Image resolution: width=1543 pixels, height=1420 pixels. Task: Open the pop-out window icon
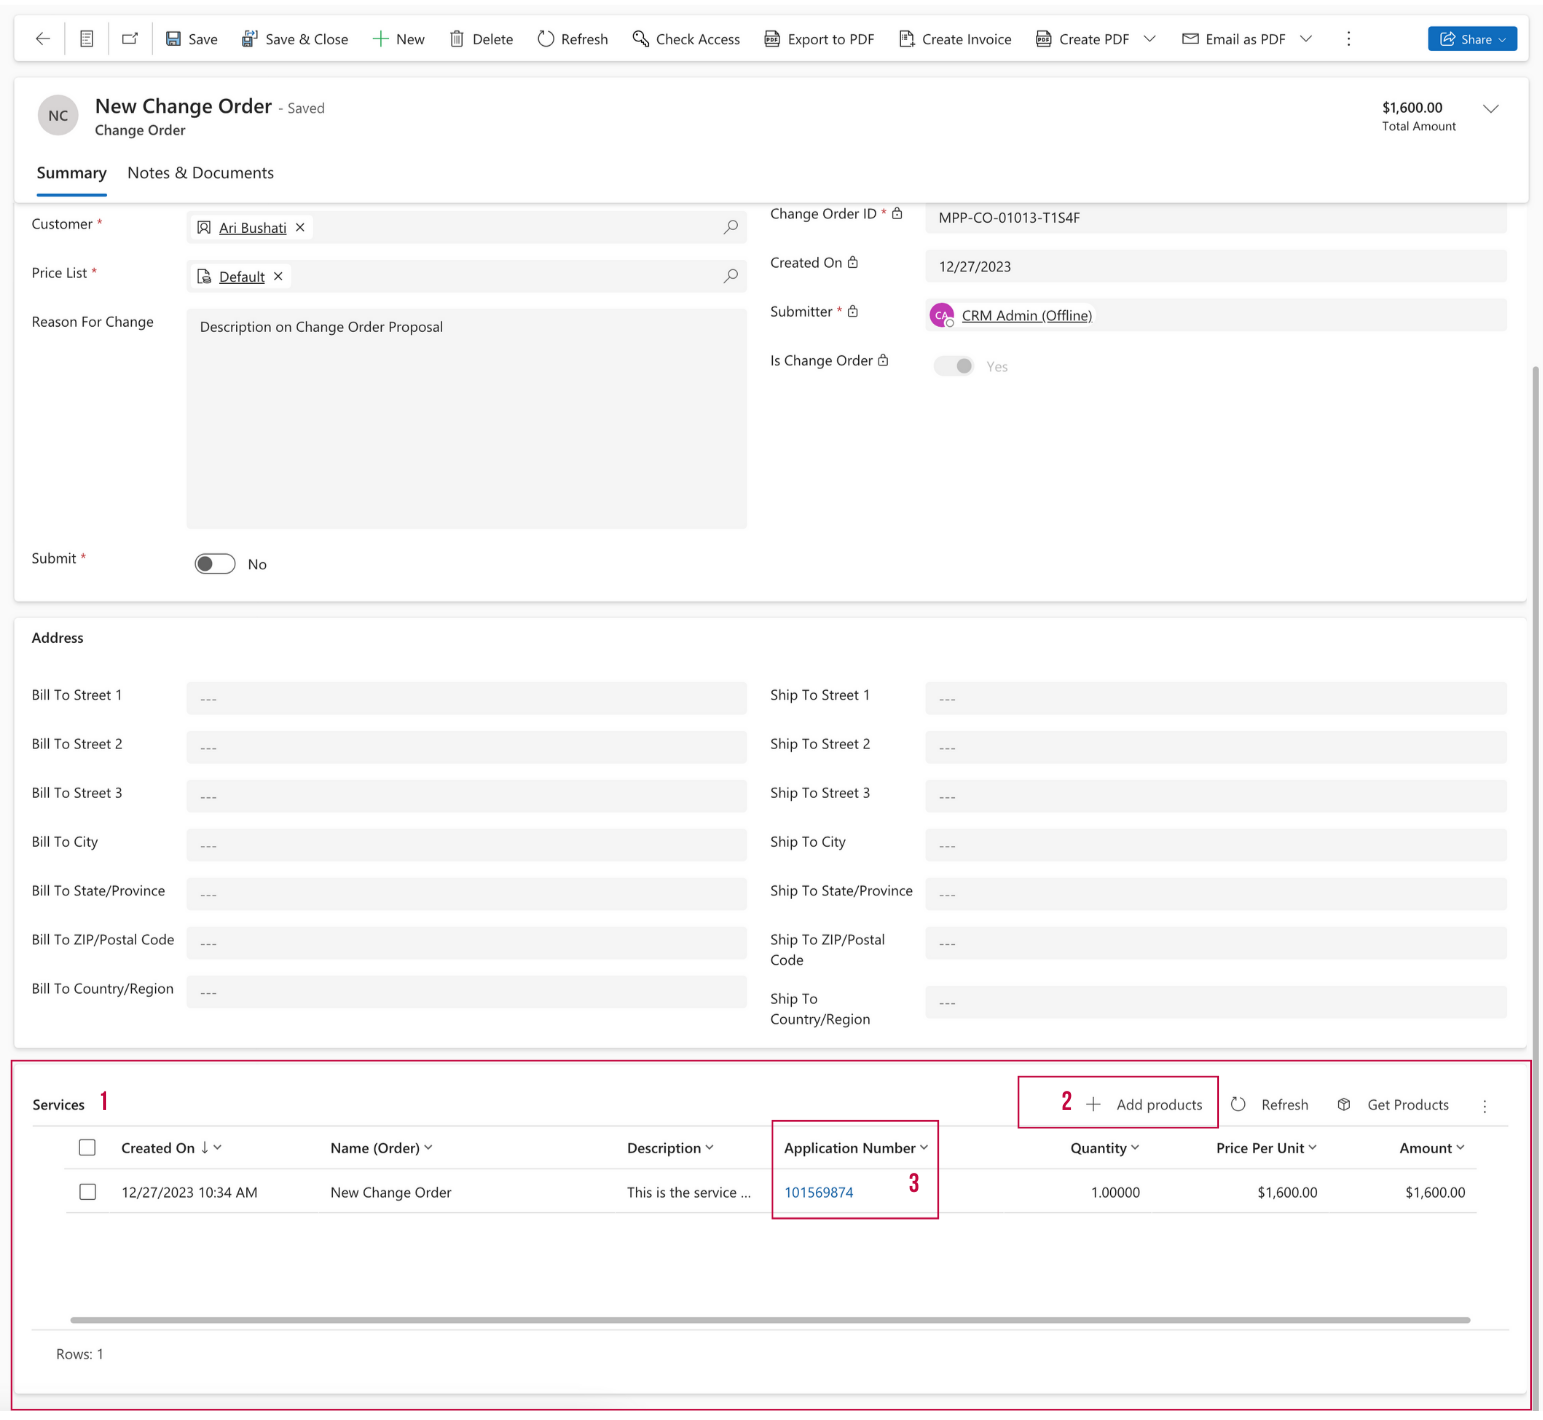coord(130,39)
